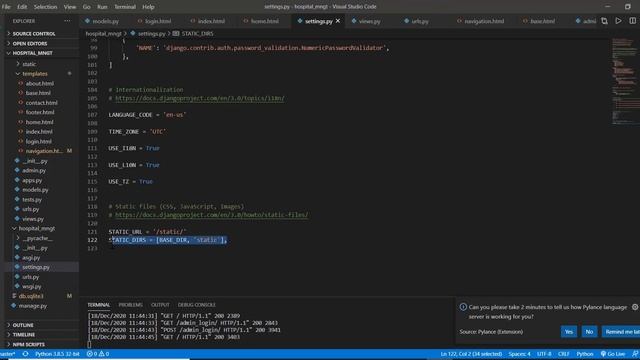
Task: Expand the Timeline section
Action: [24, 335]
